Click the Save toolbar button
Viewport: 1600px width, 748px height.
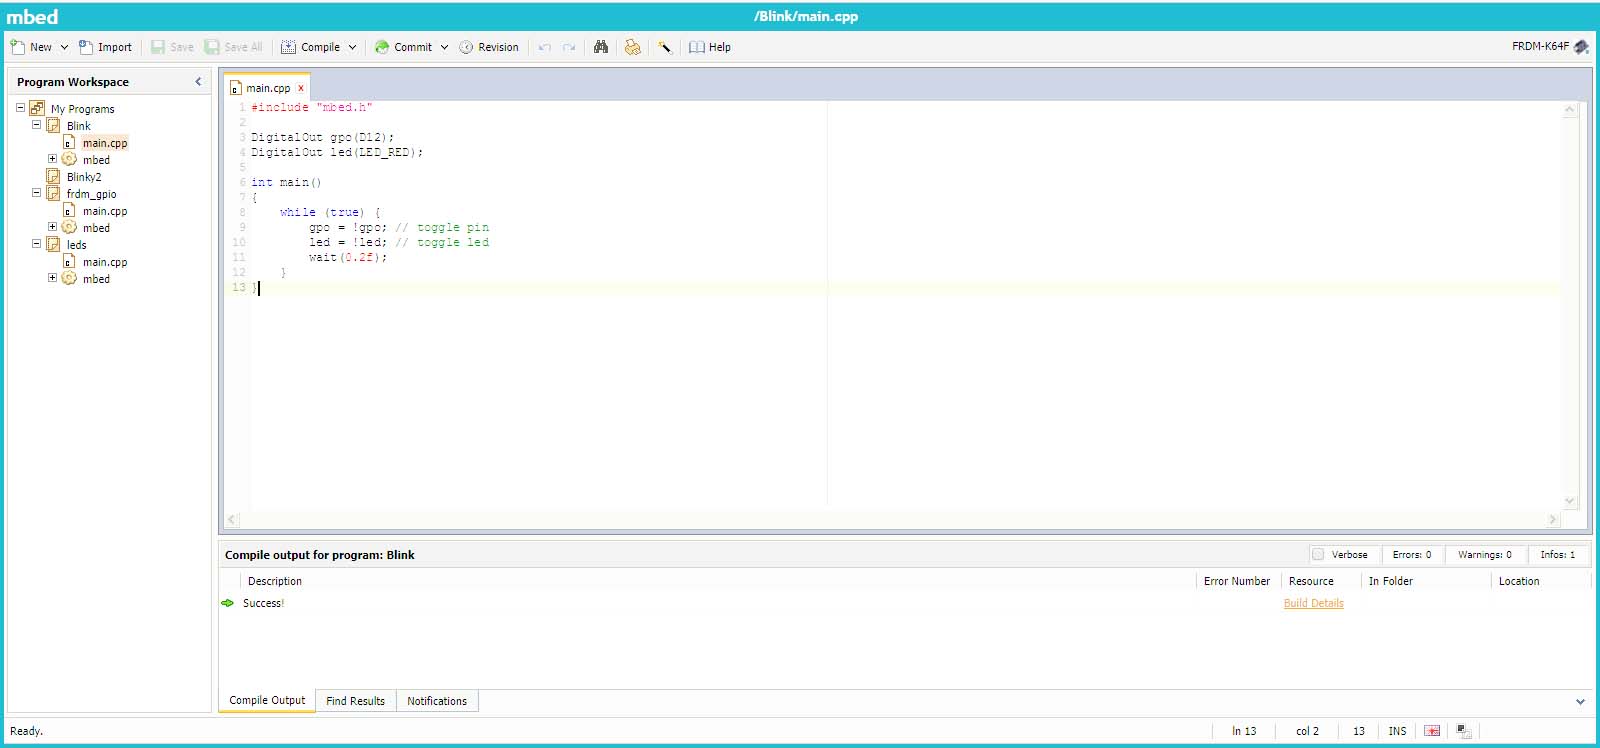coord(172,47)
